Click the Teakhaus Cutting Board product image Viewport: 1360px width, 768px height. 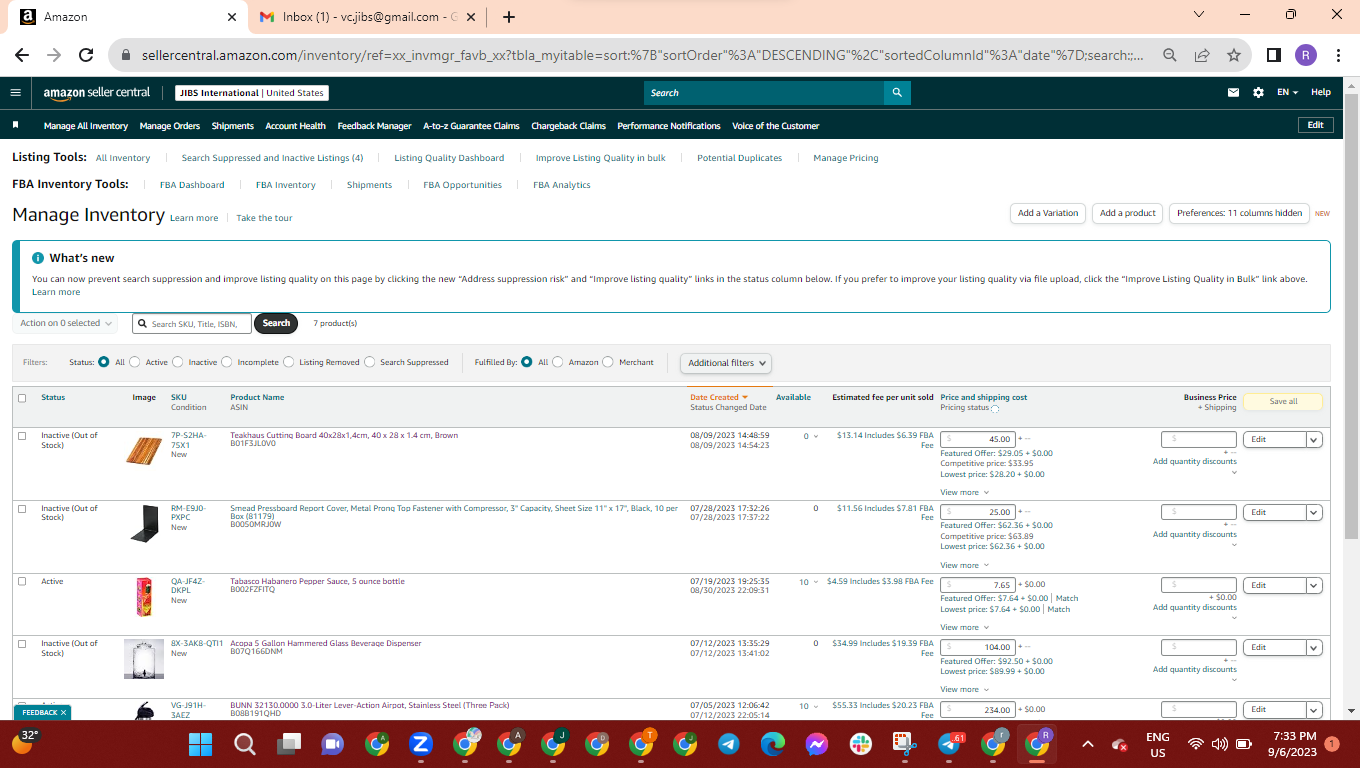click(144, 450)
